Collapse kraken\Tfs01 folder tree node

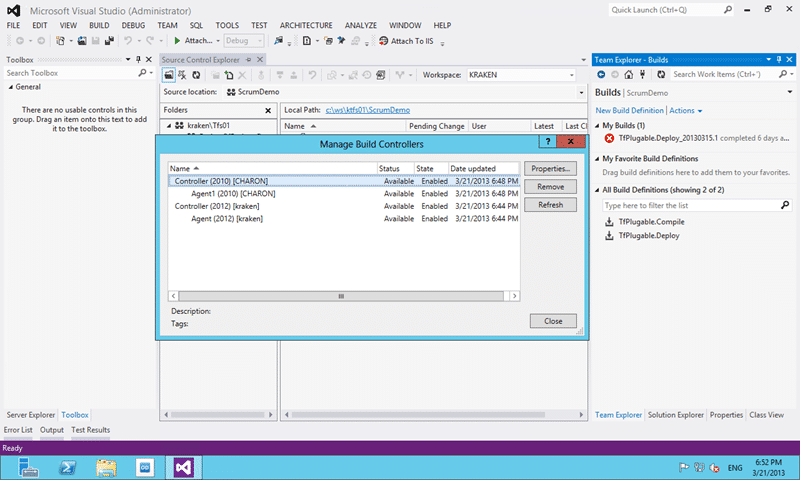(169, 125)
